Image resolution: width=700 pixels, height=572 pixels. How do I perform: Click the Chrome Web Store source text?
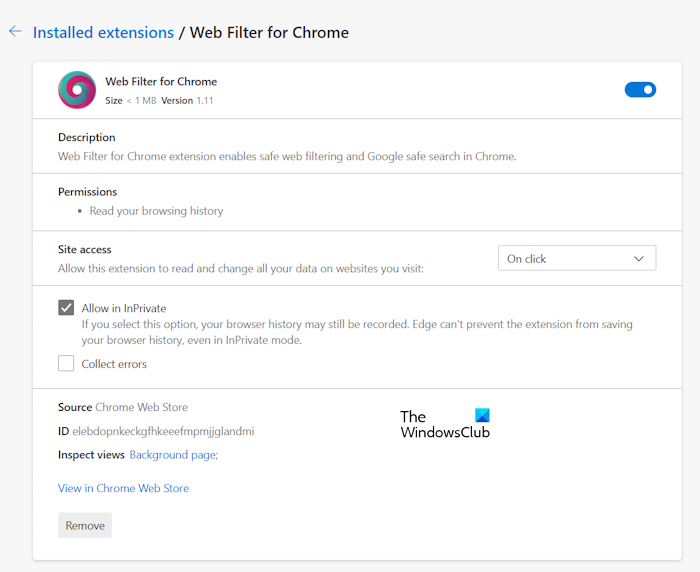[x=142, y=407]
